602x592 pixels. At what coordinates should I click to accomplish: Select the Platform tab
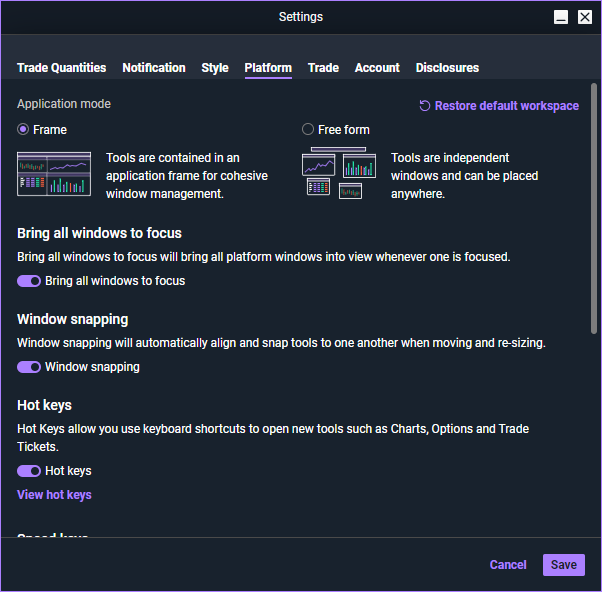[x=268, y=68]
